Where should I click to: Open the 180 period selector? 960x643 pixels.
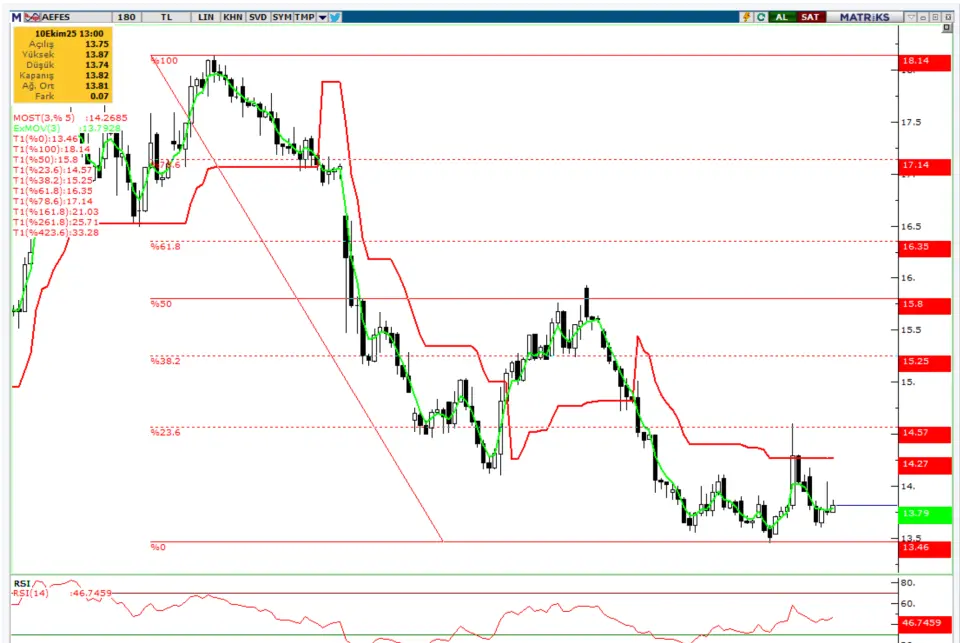click(x=126, y=17)
